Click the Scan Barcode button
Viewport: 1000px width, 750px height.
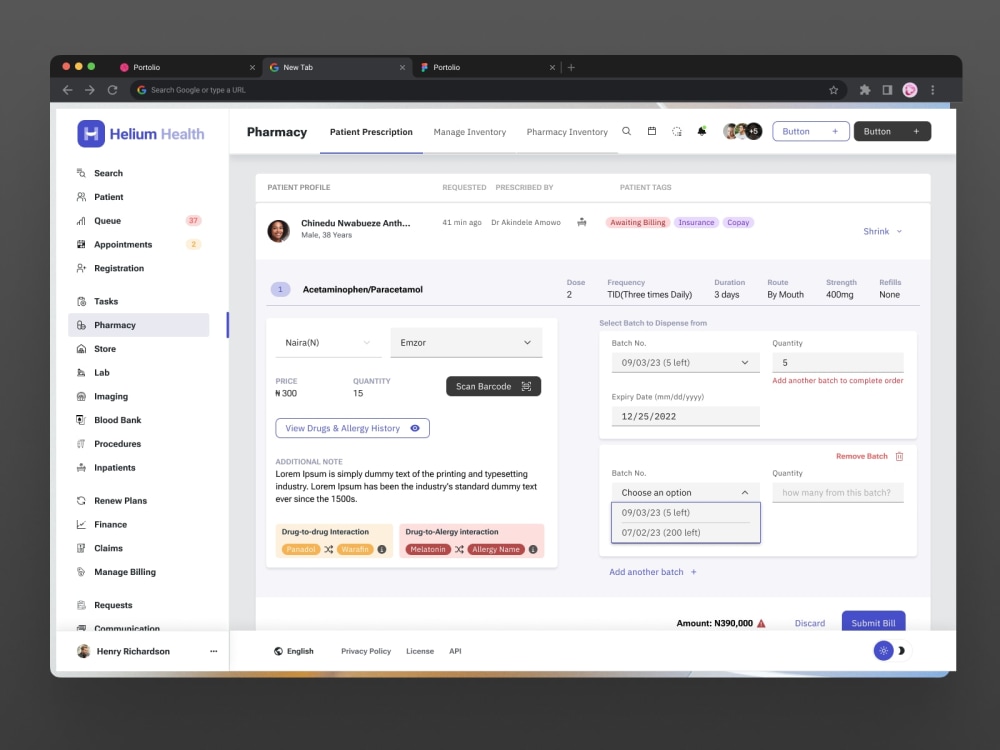pos(494,386)
